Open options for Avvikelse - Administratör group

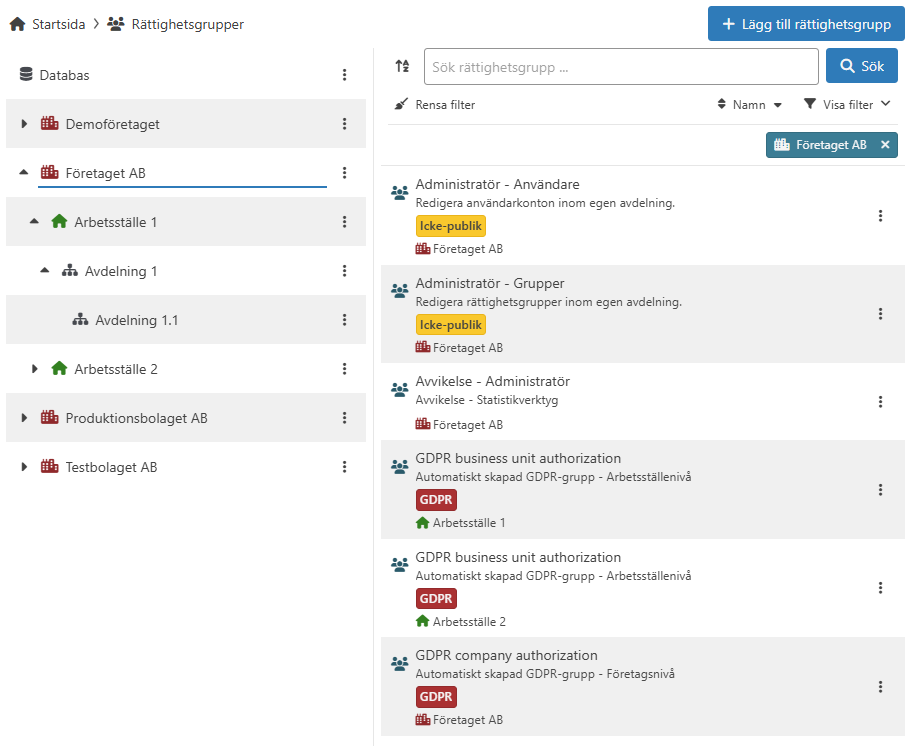880,402
